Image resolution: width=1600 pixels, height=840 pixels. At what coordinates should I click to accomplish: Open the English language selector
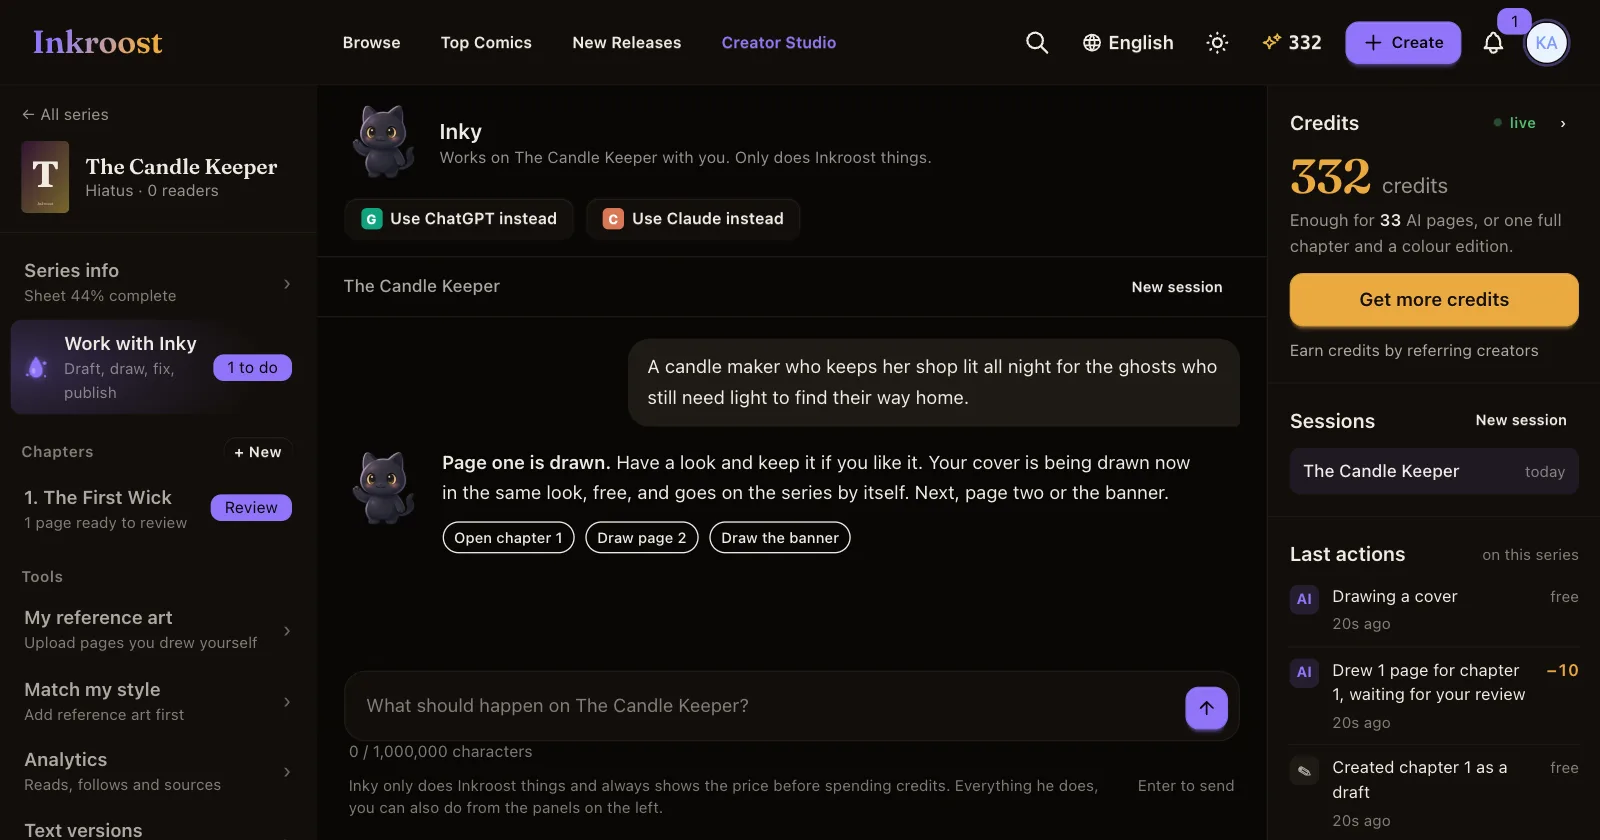[1128, 43]
